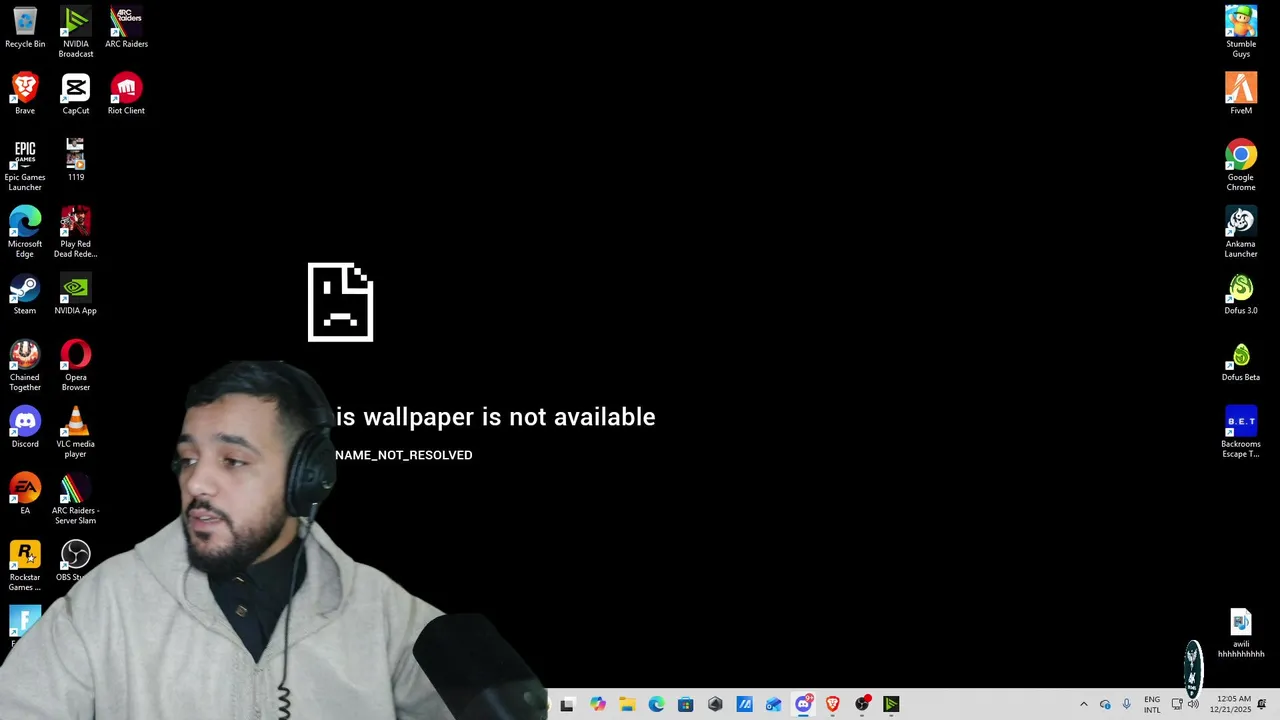This screenshot has width=1280, height=720.
Task: Open Copilot from the taskbar
Action: click(x=597, y=705)
